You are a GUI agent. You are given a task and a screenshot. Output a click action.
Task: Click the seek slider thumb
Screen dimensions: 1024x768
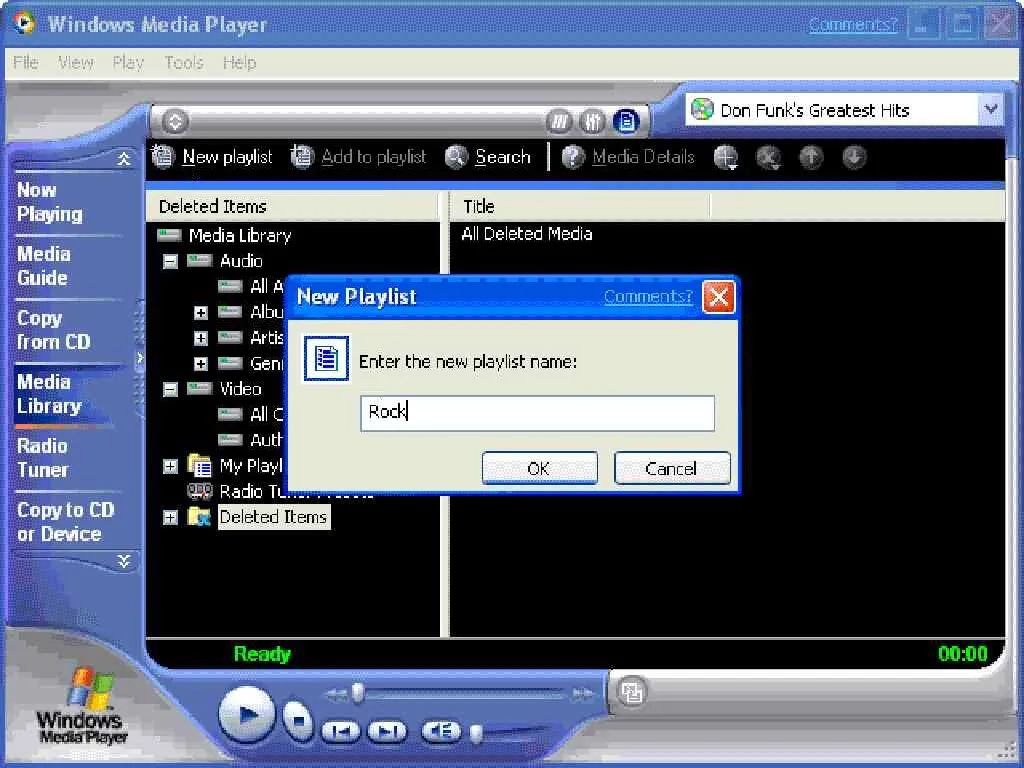(358, 693)
